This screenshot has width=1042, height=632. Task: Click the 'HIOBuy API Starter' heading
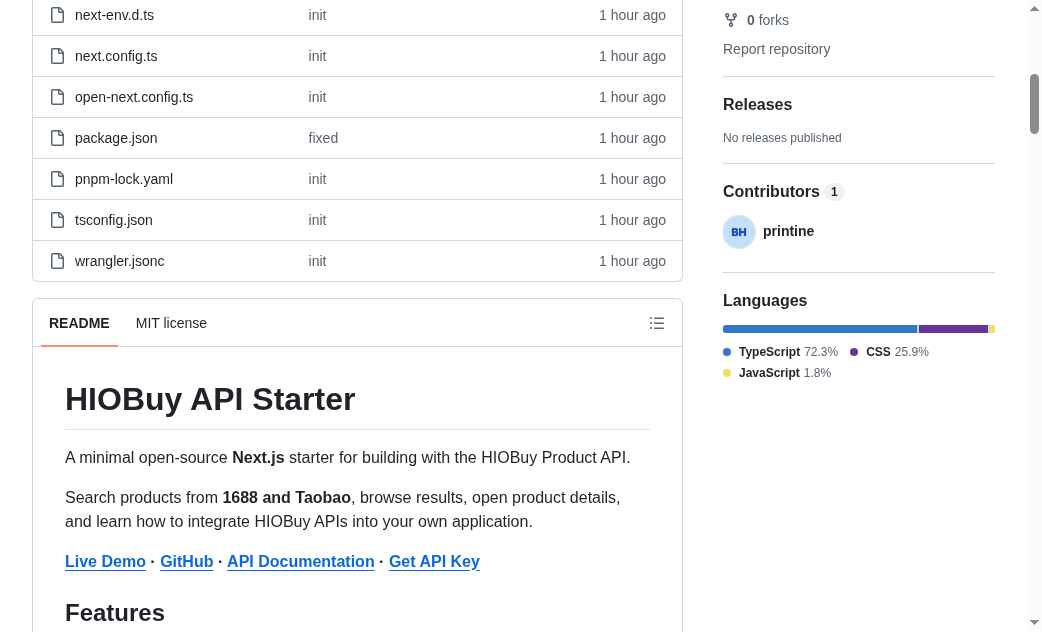210,399
